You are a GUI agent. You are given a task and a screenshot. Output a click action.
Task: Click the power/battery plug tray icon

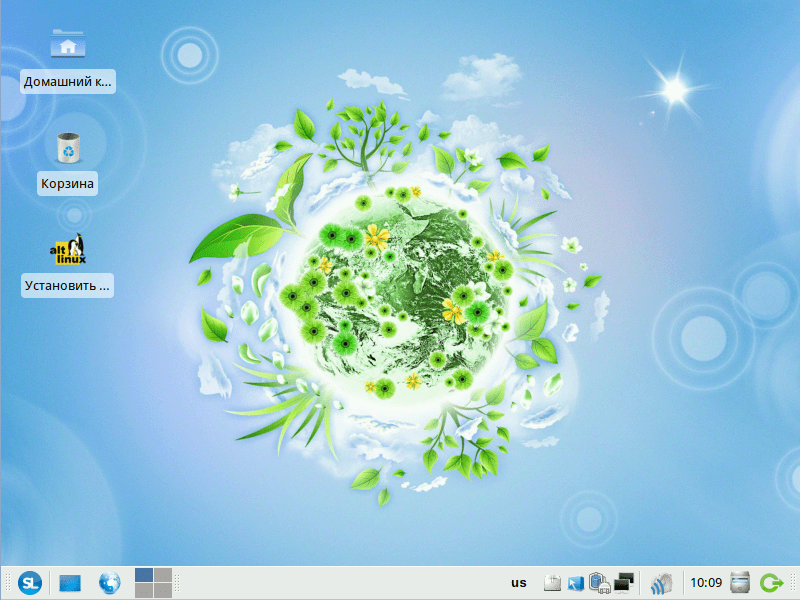coord(599,582)
